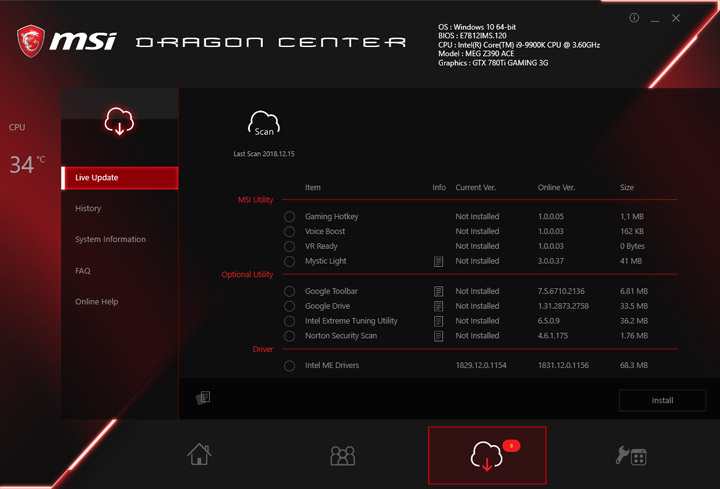The image size is (720, 489).
Task: Click the MSI Utility section label
Action: (x=255, y=200)
